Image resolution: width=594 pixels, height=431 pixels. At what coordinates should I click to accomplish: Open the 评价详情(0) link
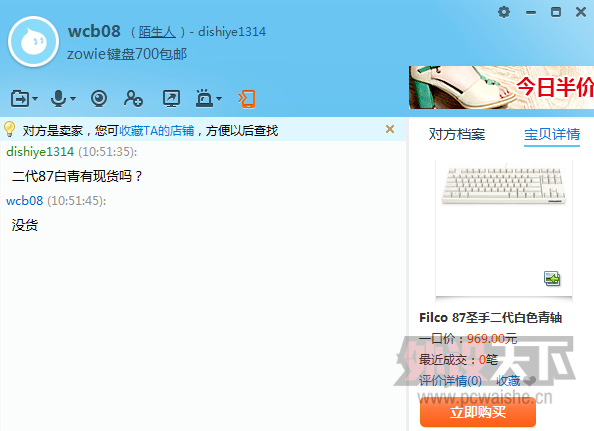tap(450, 380)
